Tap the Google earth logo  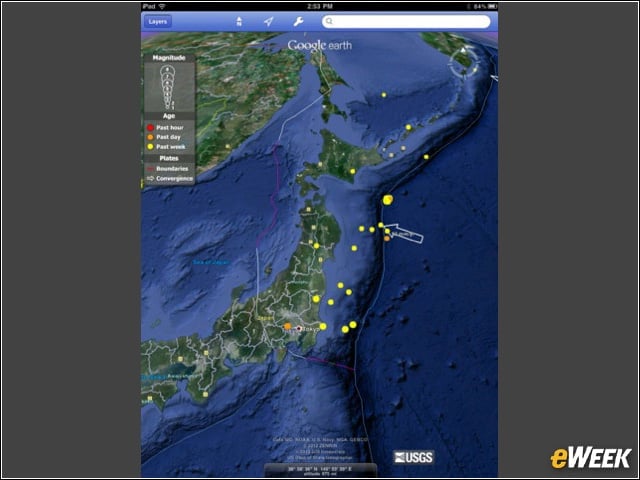click(320, 45)
